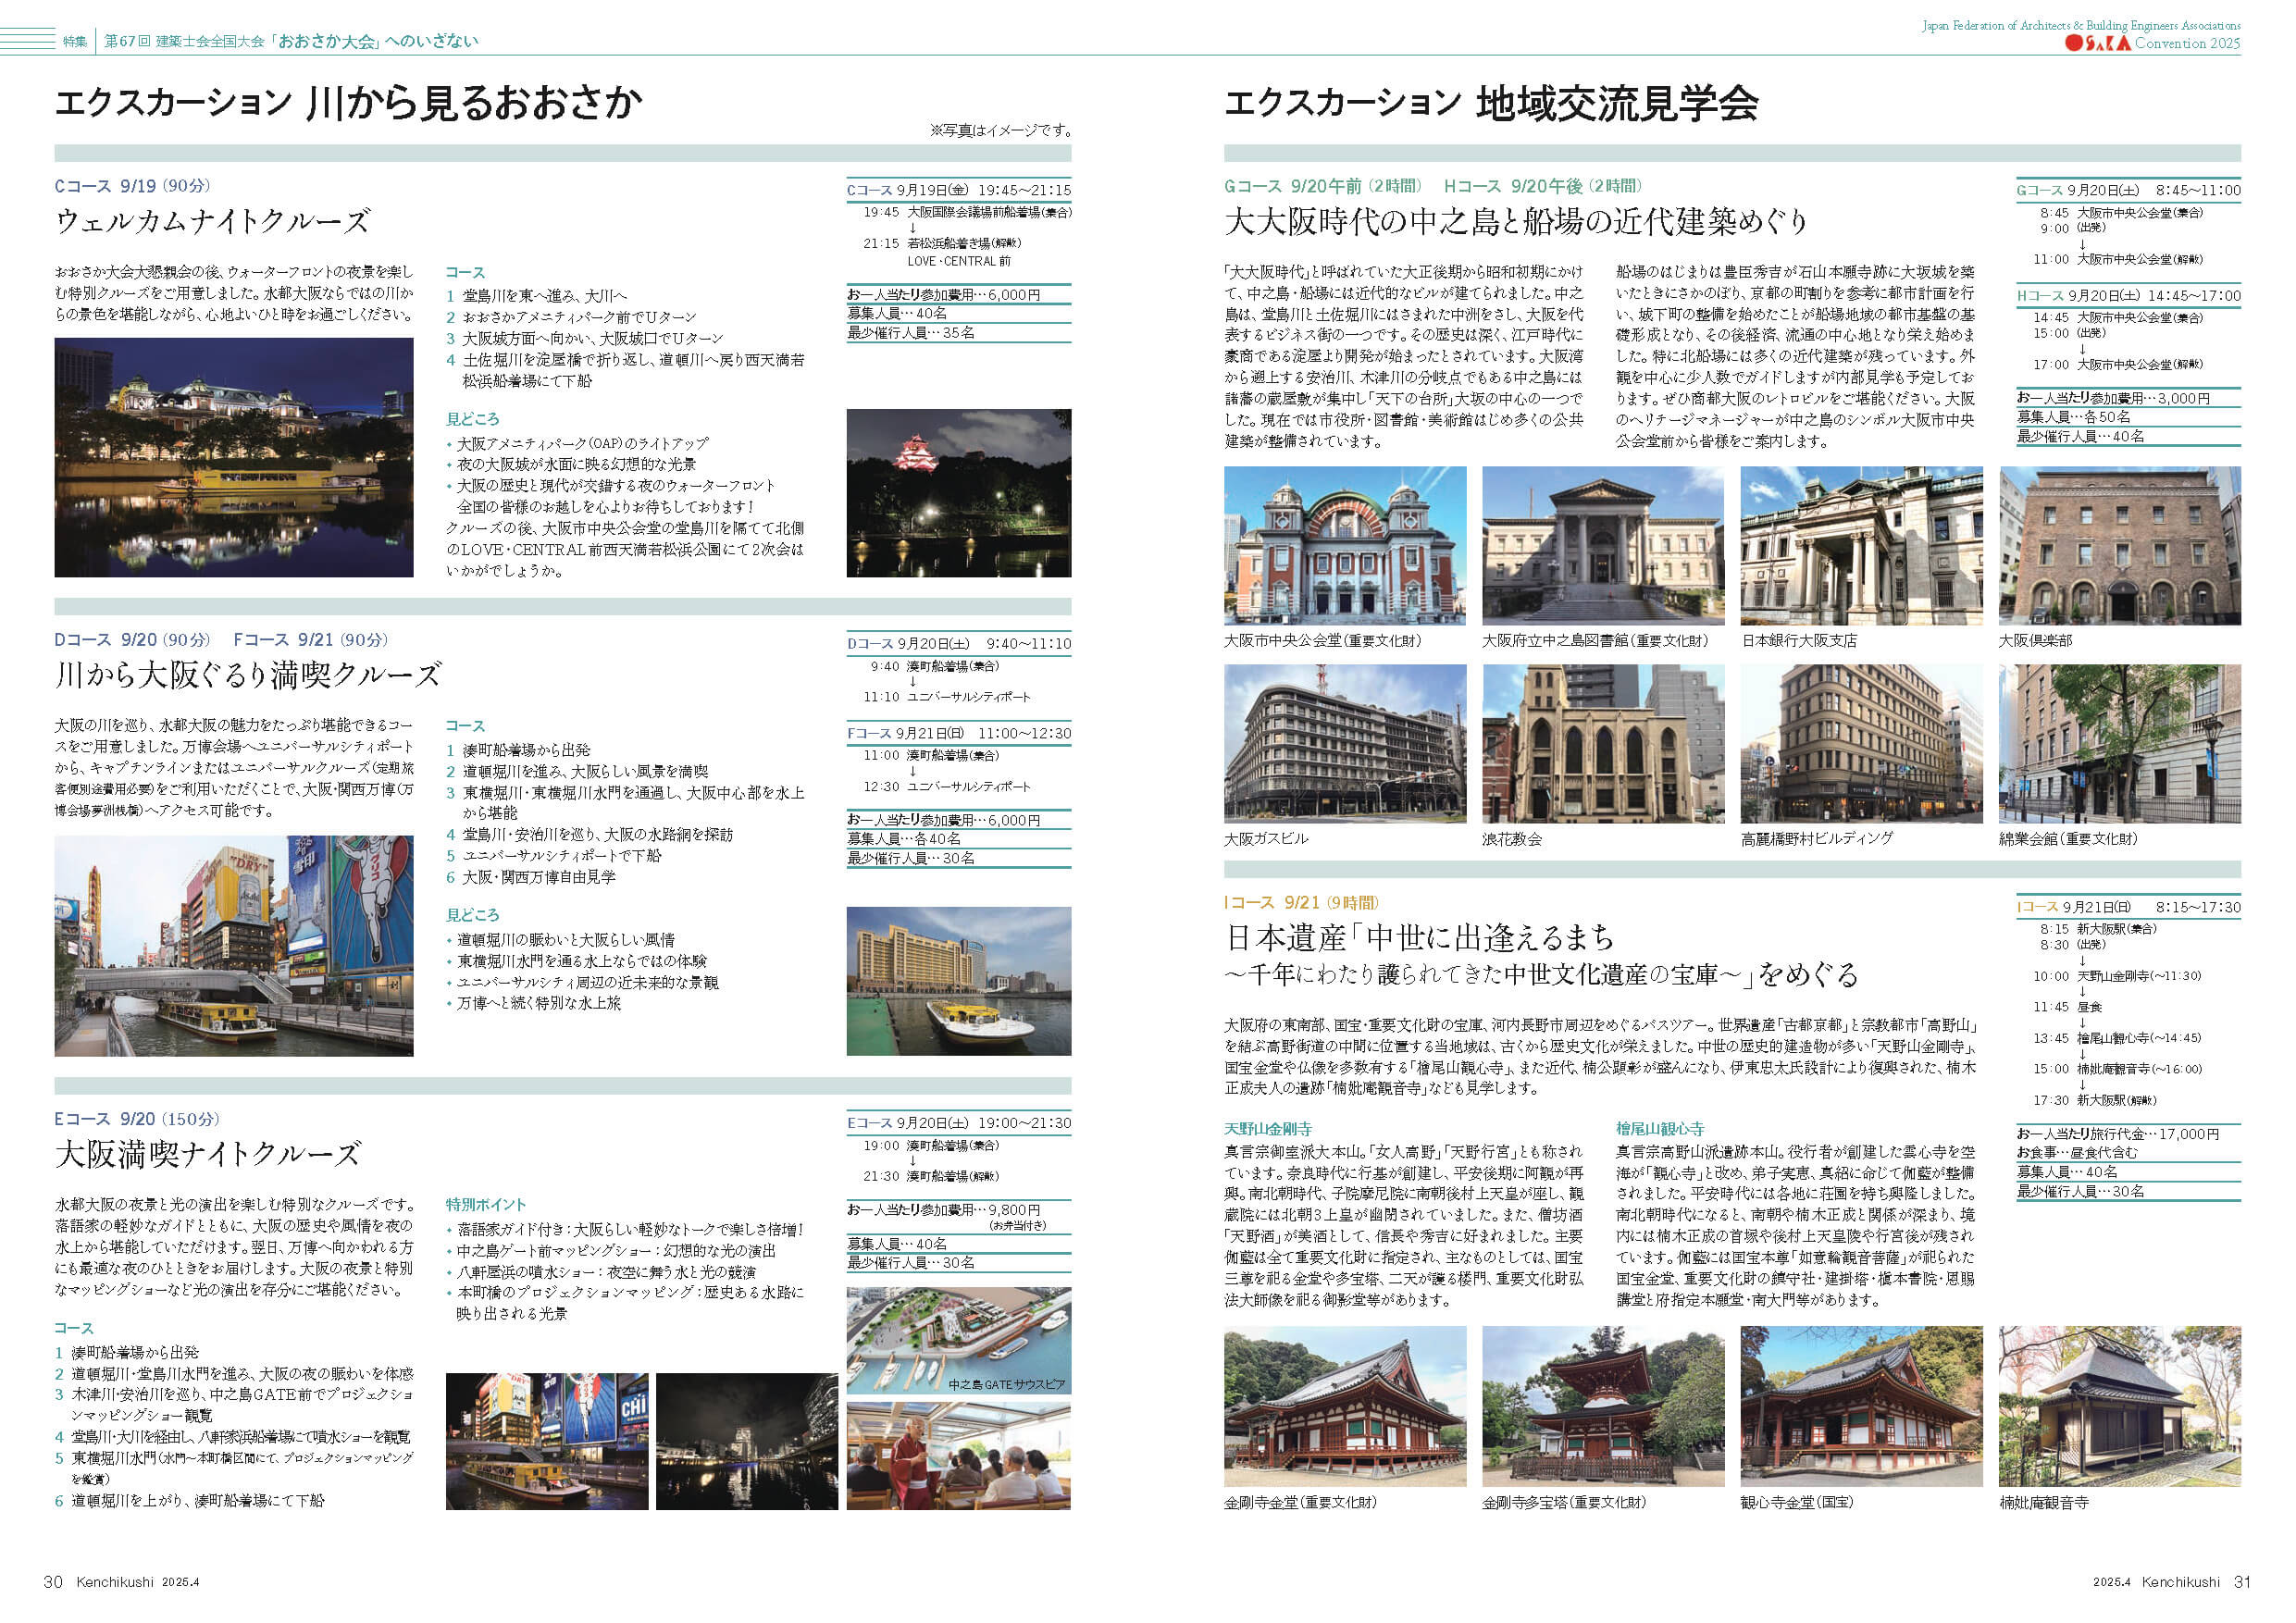Click the Osaka Central Public Hall night photo

click(x=233, y=457)
